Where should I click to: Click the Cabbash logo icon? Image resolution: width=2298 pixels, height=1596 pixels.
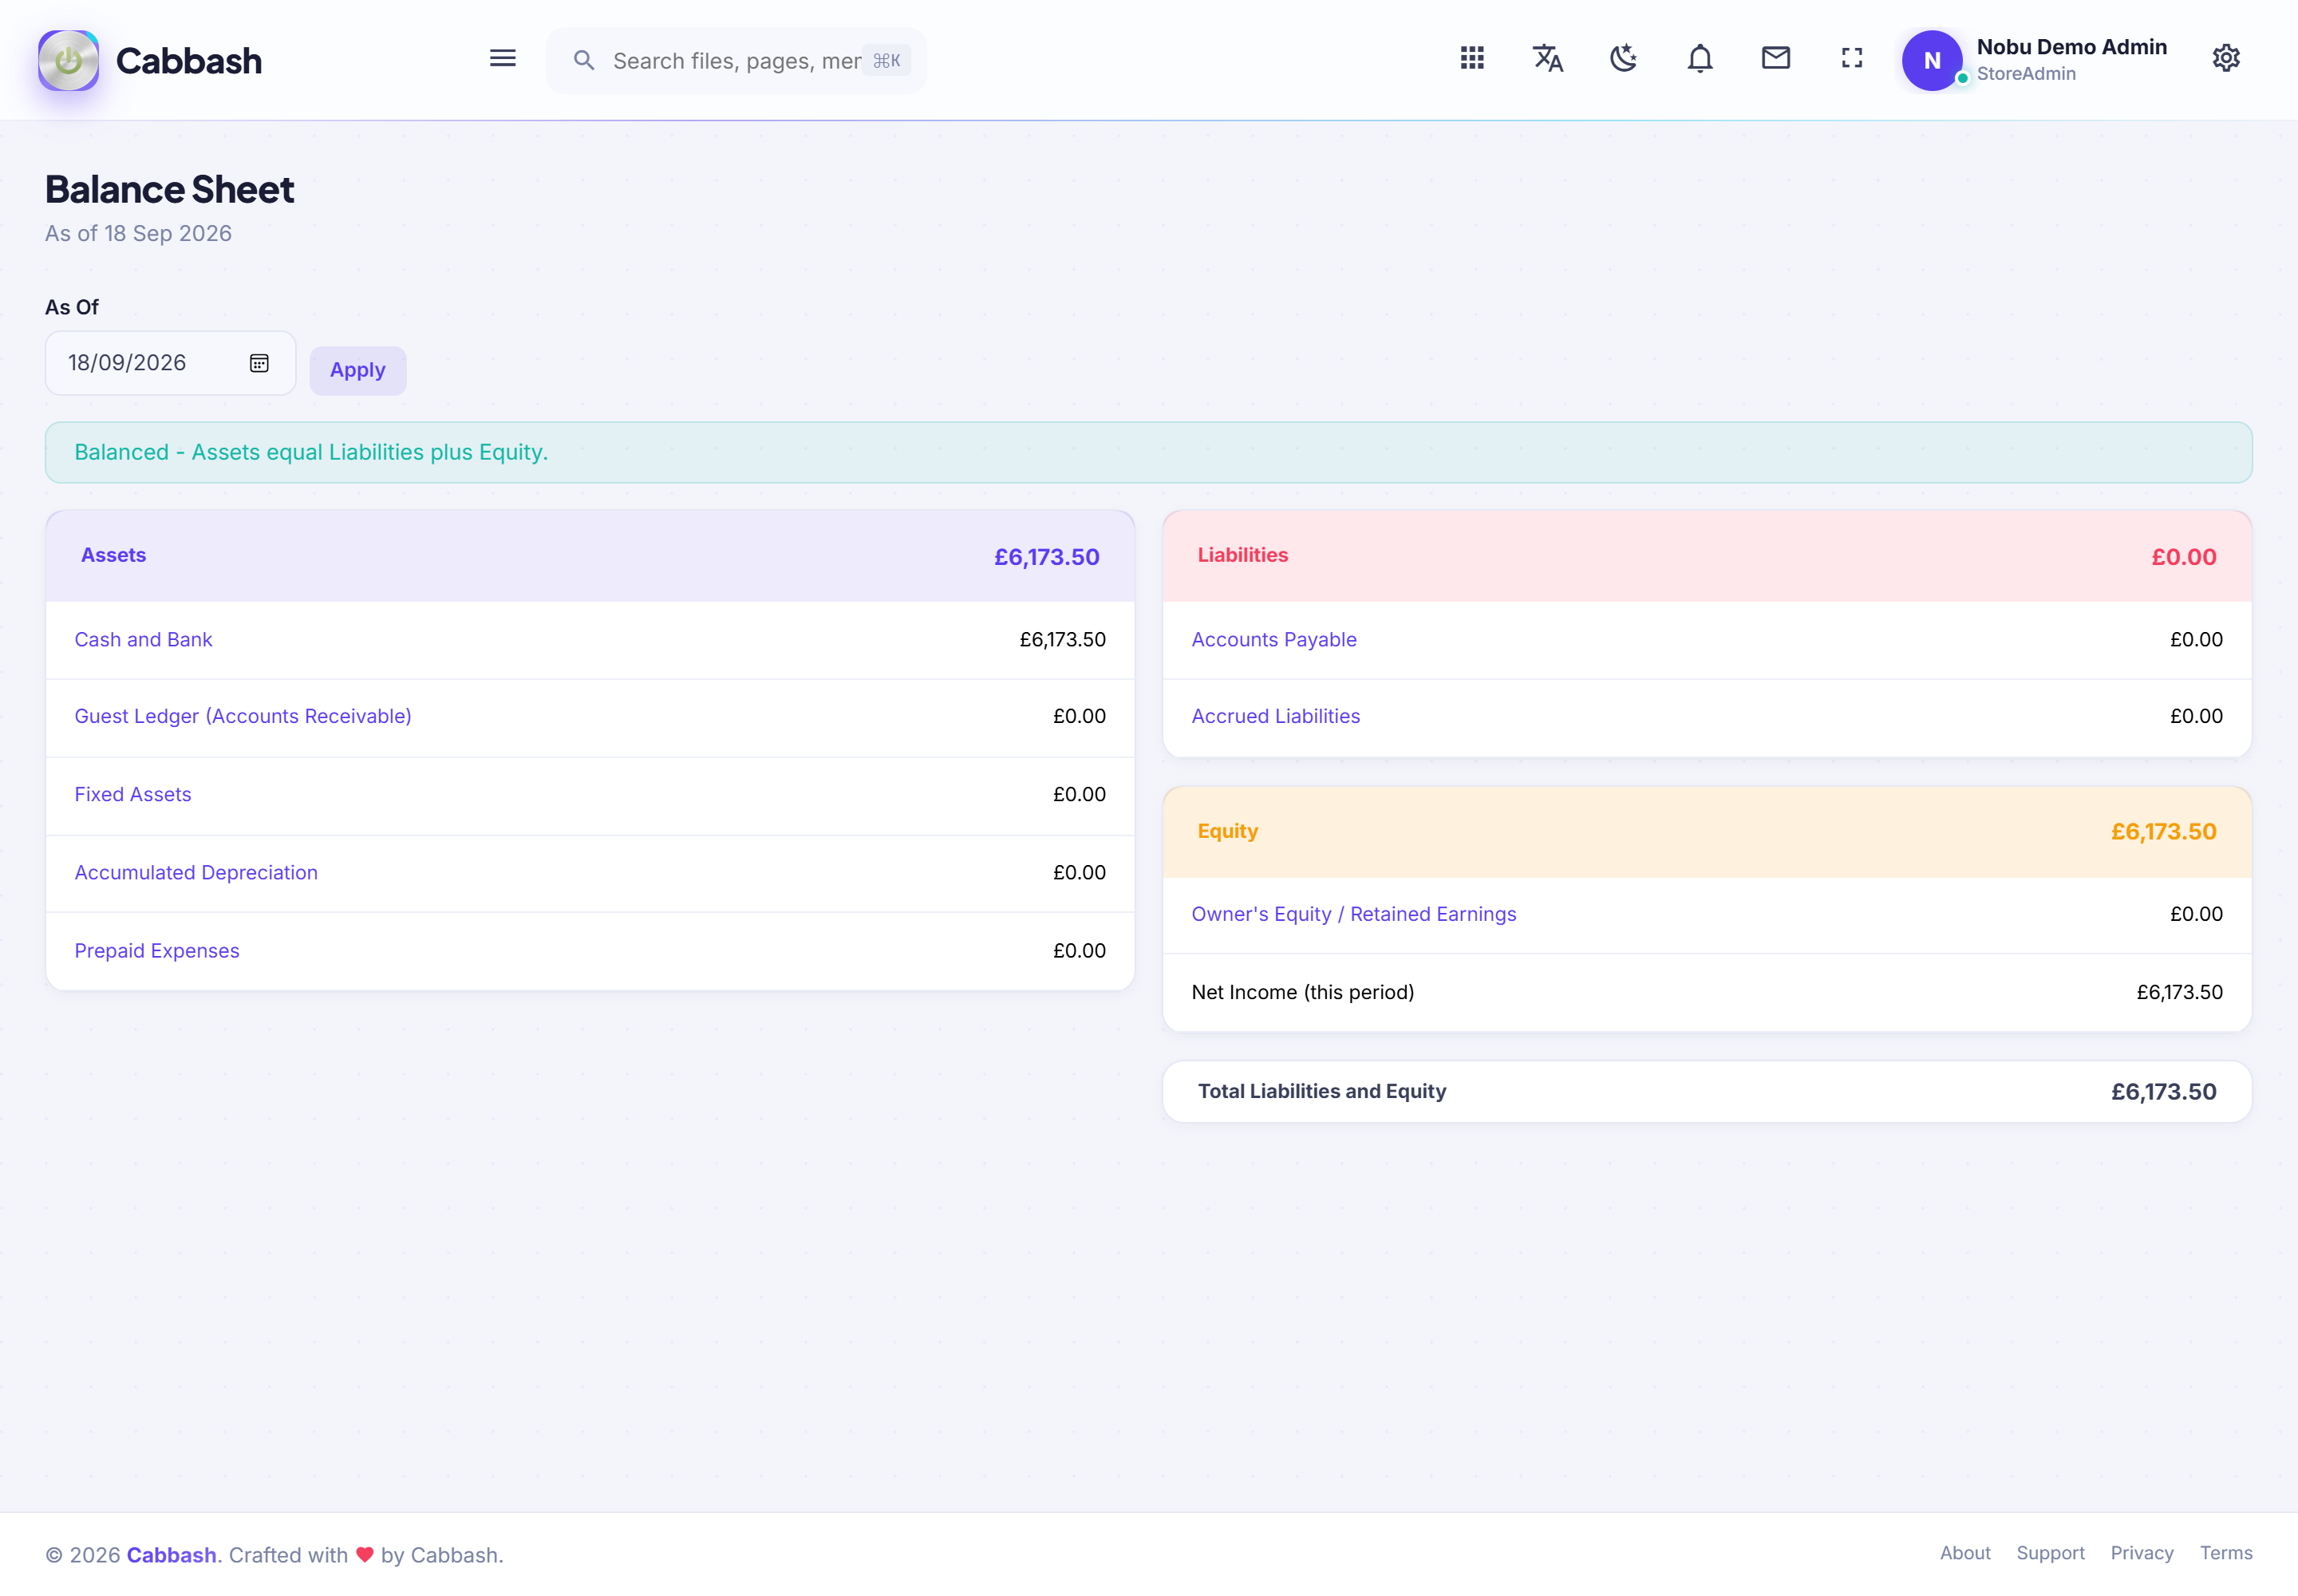(68, 60)
